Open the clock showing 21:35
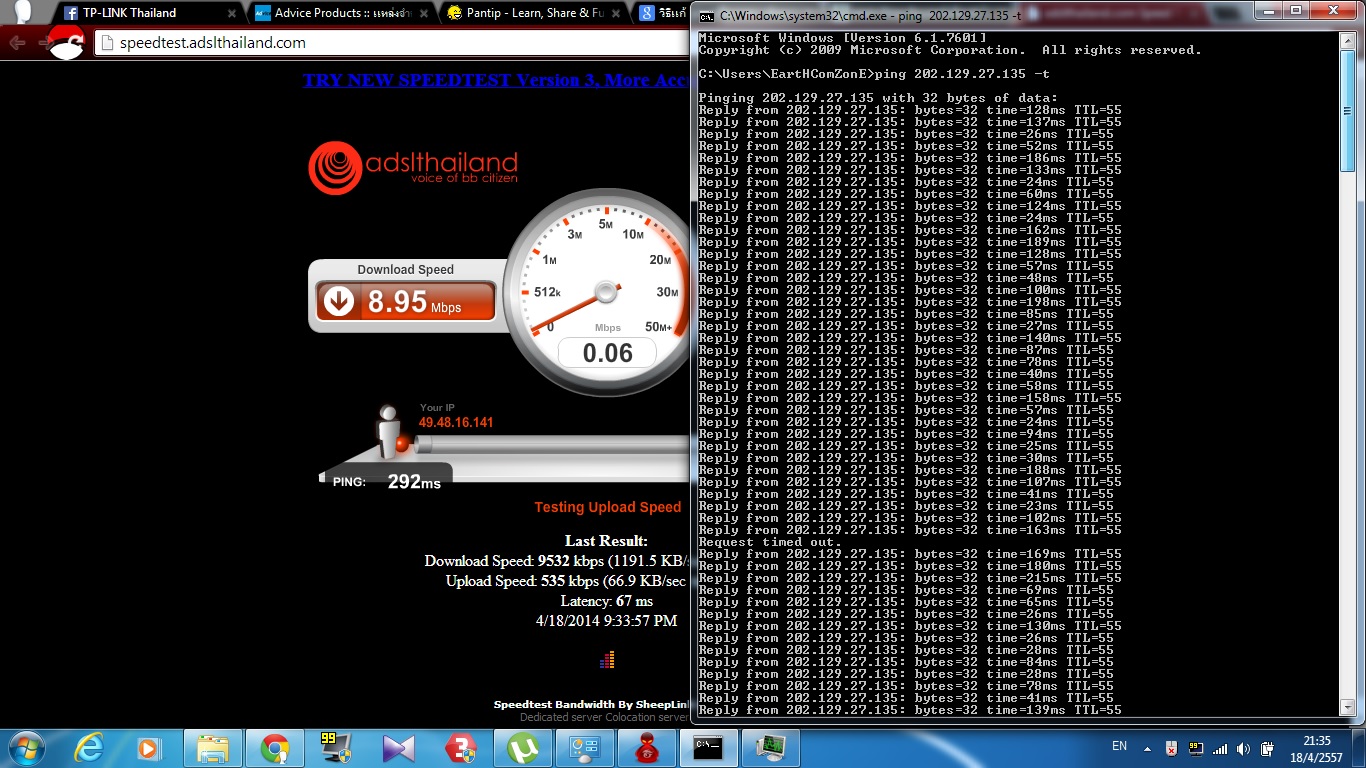Image resolution: width=1366 pixels, height=768 pixels. [1318, 747]
